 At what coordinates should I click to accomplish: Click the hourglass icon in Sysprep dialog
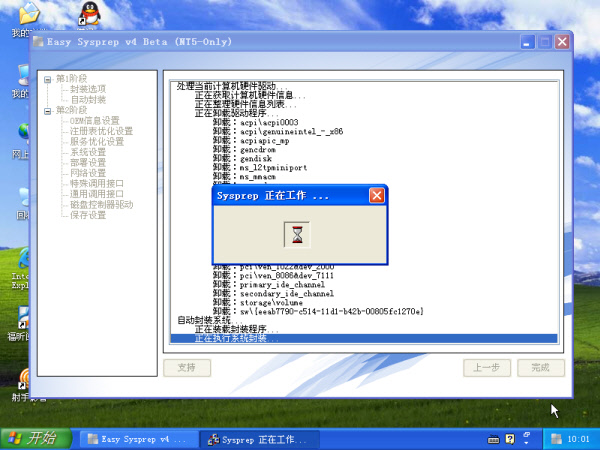tap(297, 235)
